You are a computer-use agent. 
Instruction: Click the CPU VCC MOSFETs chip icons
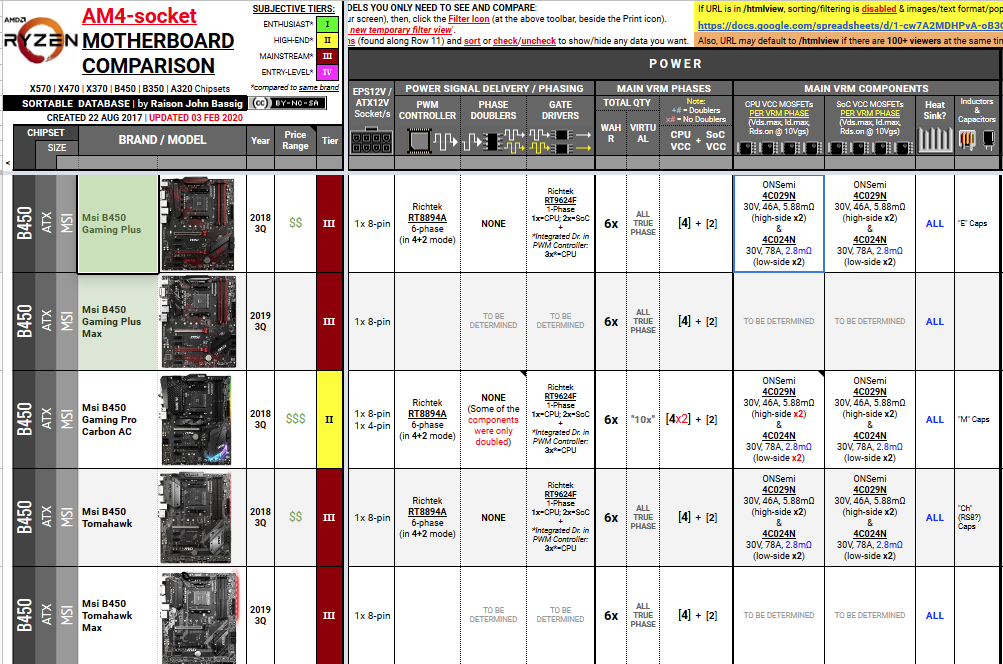(778, 148)
